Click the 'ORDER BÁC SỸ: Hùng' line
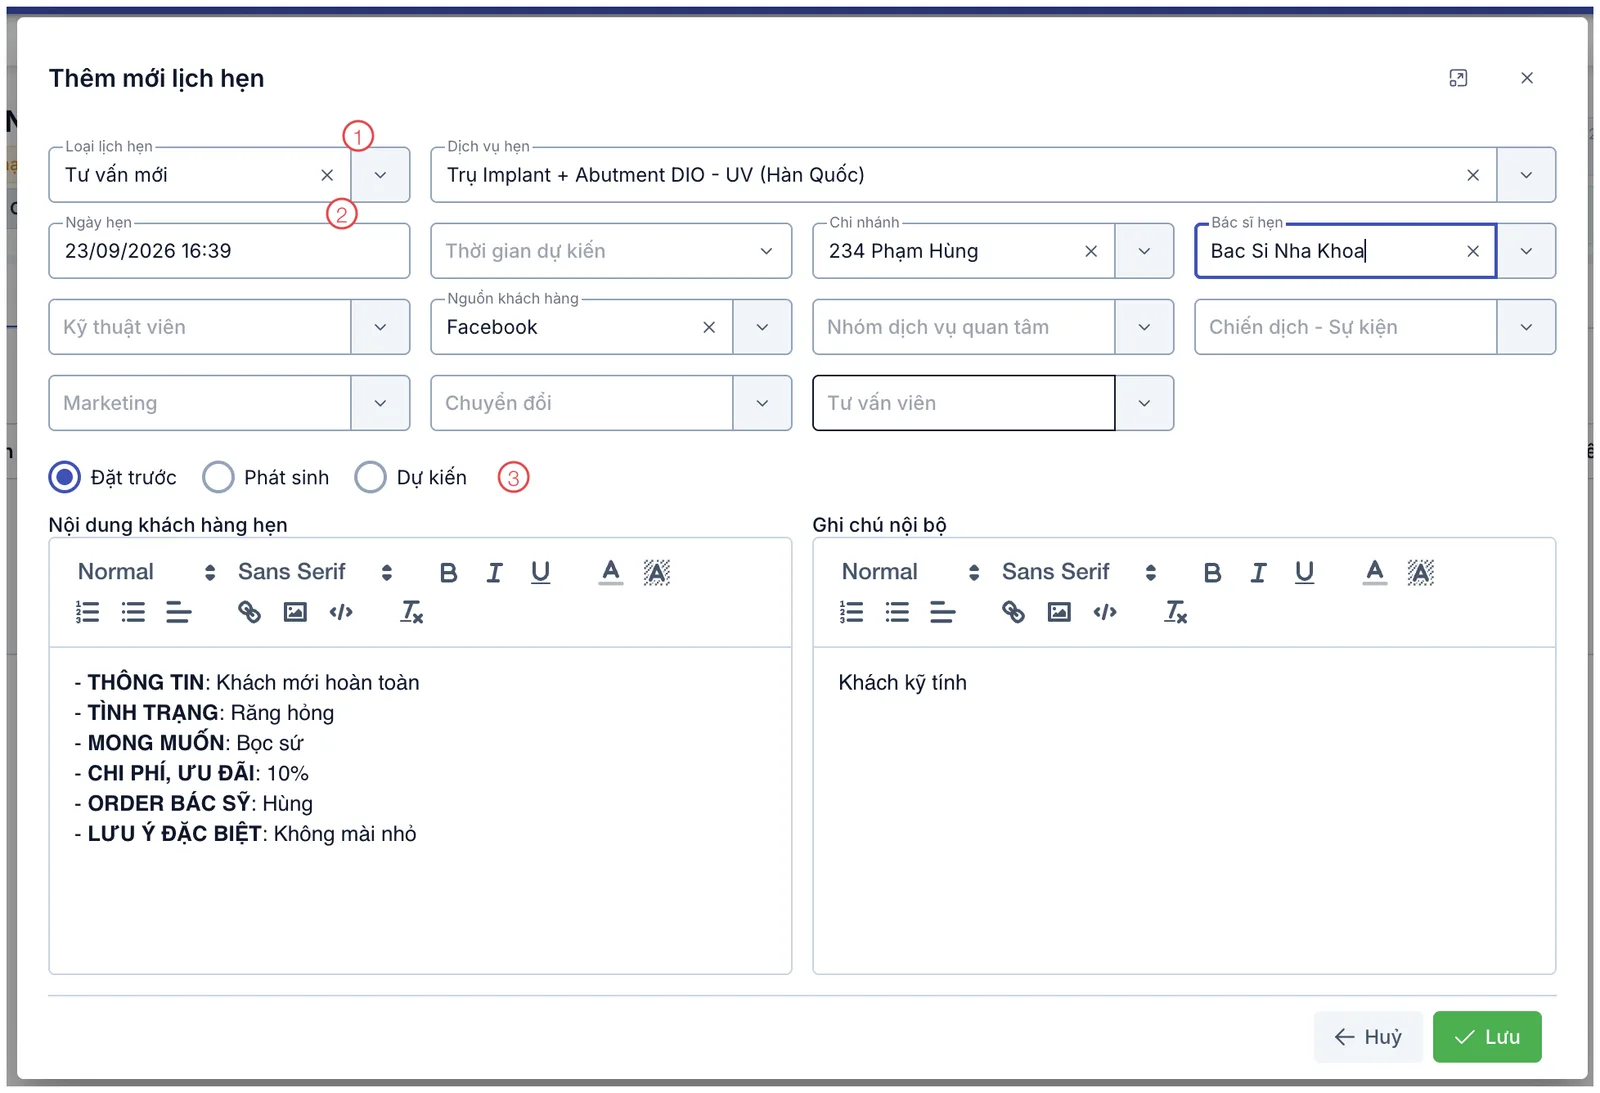1600x1093 pixels. (x=193, y=804)
